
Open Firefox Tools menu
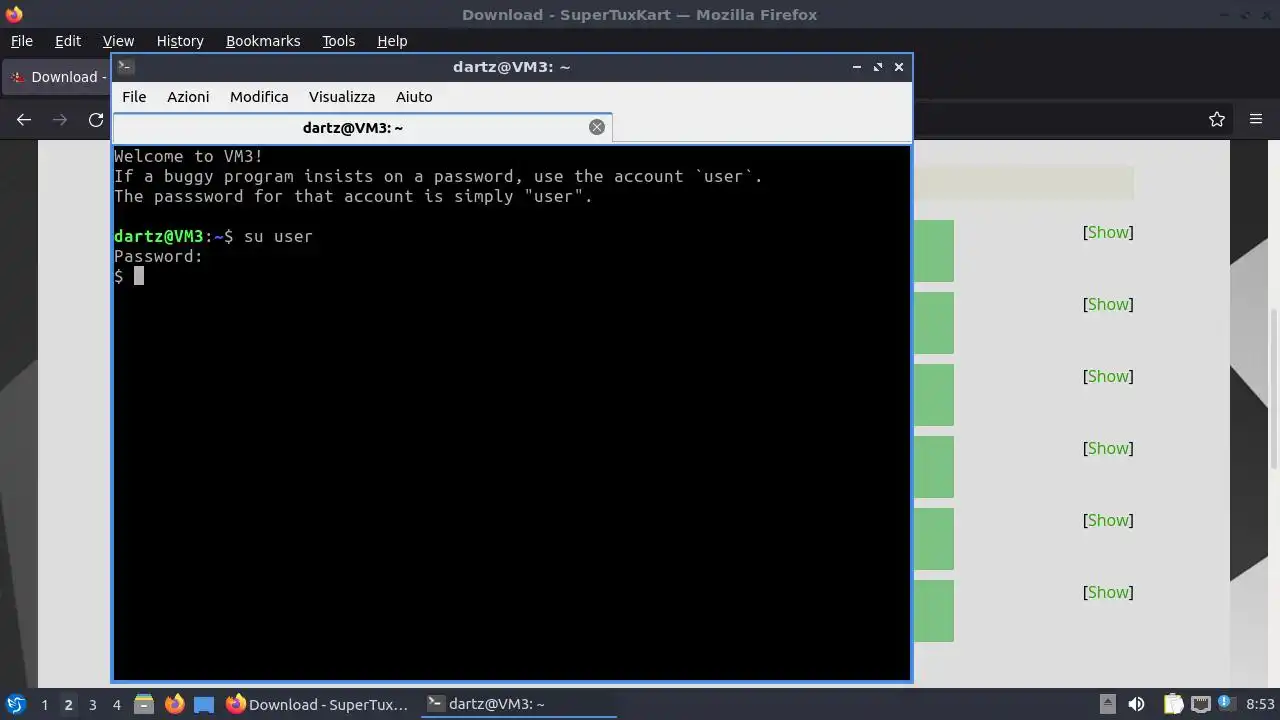click(x=338, y=41)
